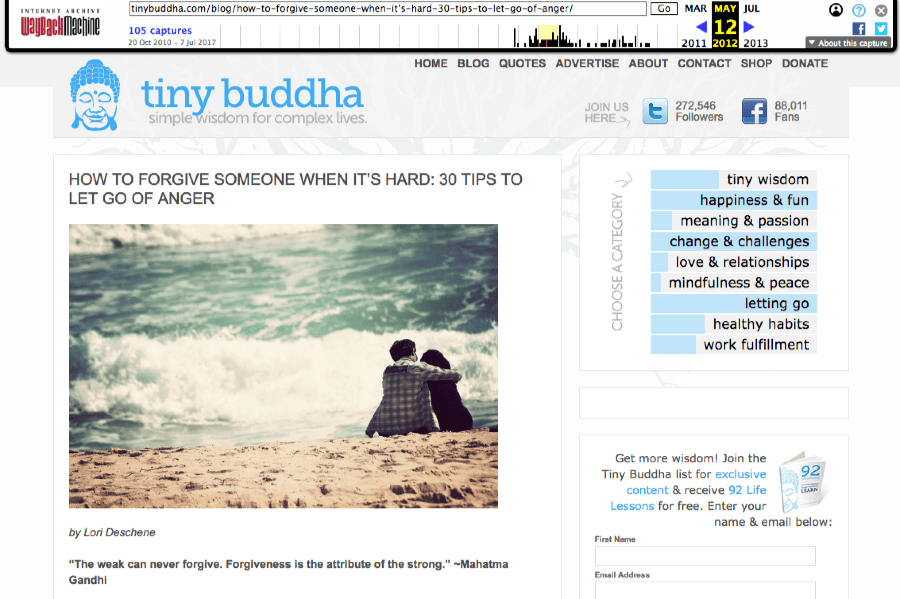Click the Twitter bird icon beside followers count
Viewport: 900px width, 599px height.
(655, 111)
